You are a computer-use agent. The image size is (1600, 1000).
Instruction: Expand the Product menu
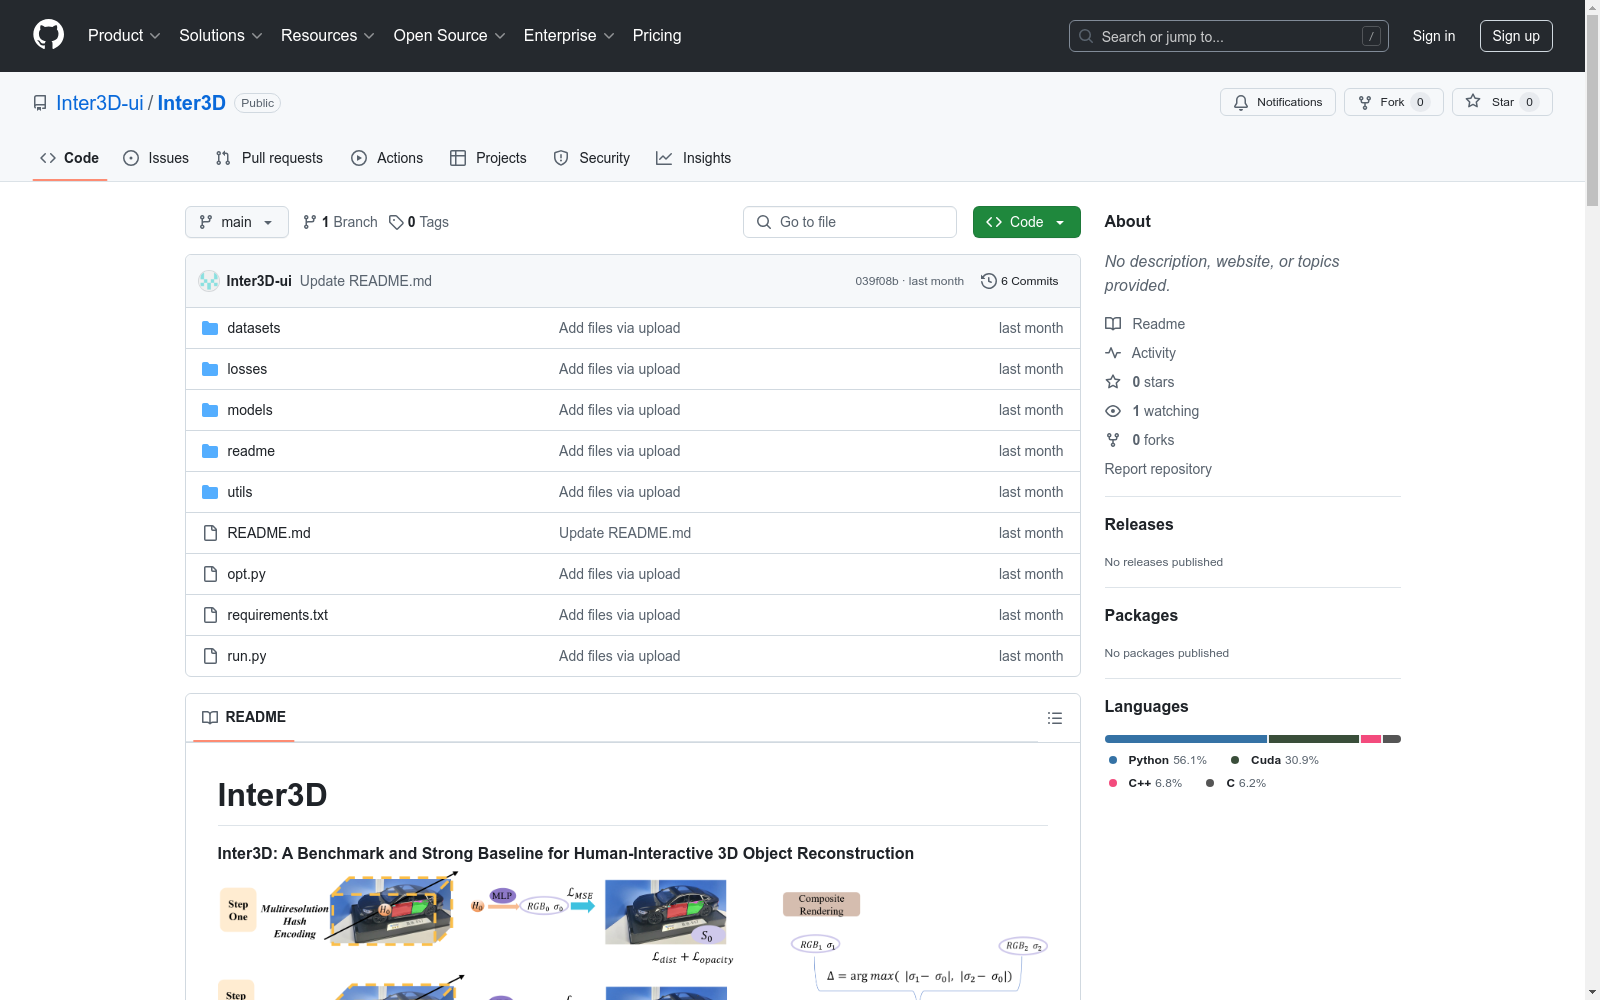pyautogui.click(x=124, y=35)
